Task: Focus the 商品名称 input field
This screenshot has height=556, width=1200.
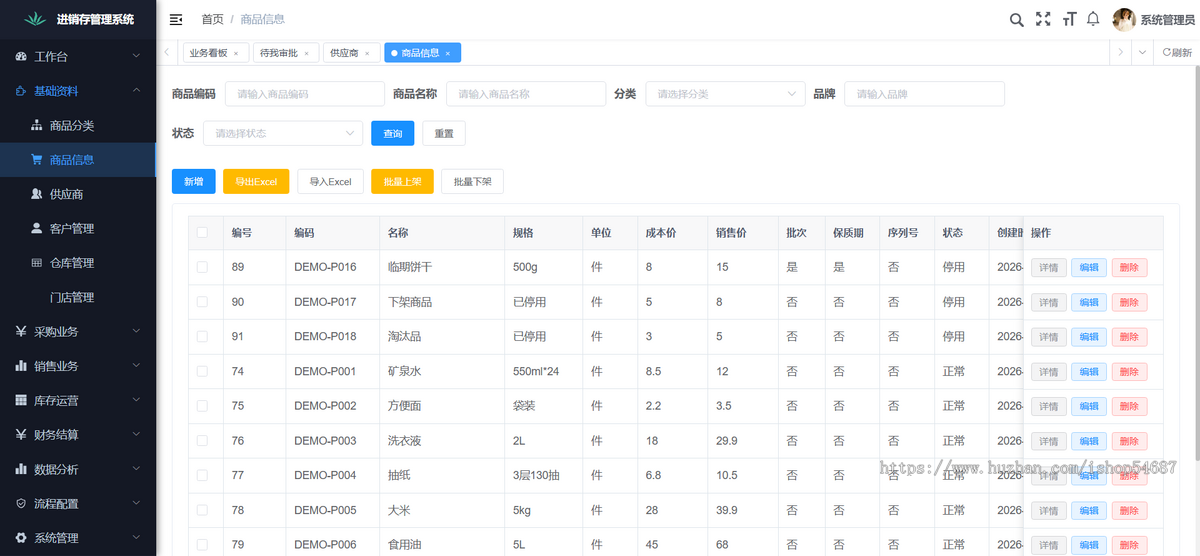Action: click(525, 93)
